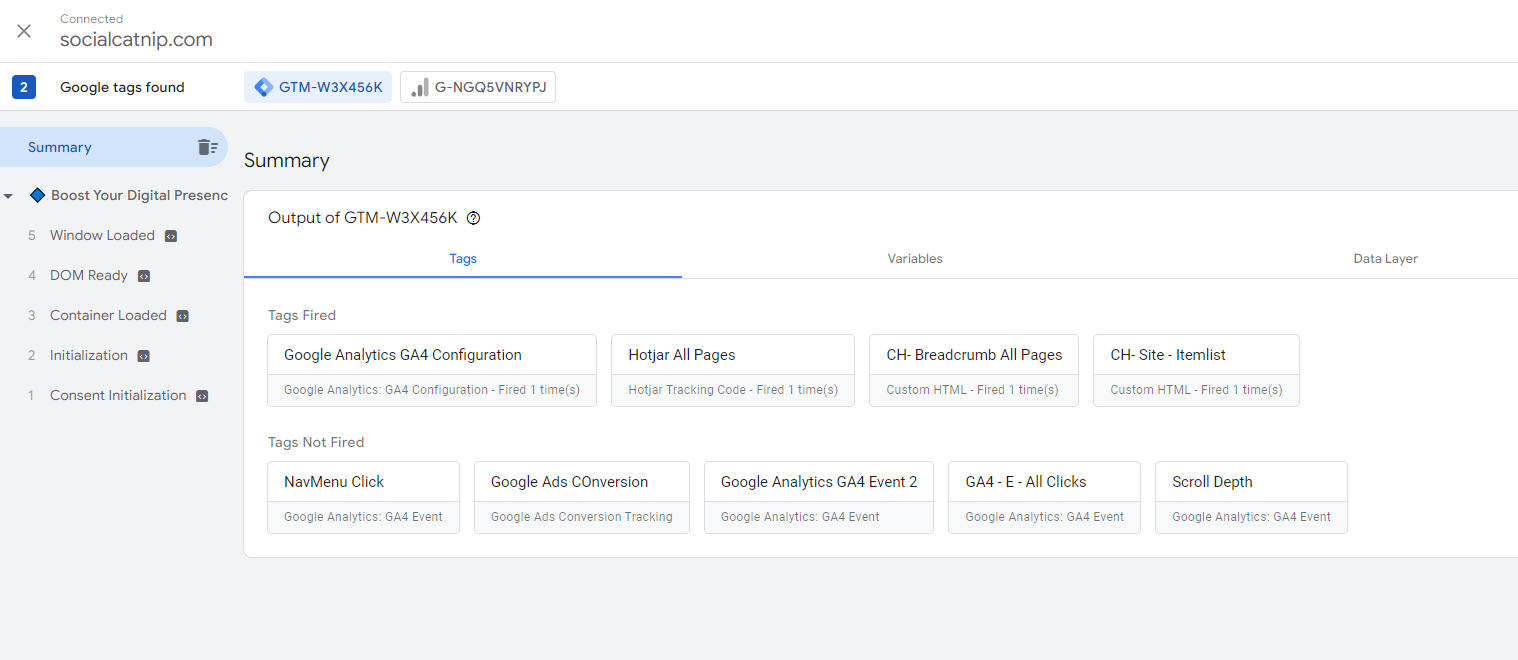Image resolution: width=1518 pixels, height=660 pixels.
Task: Open the Window Loaded event
Action: pos(102,235)
